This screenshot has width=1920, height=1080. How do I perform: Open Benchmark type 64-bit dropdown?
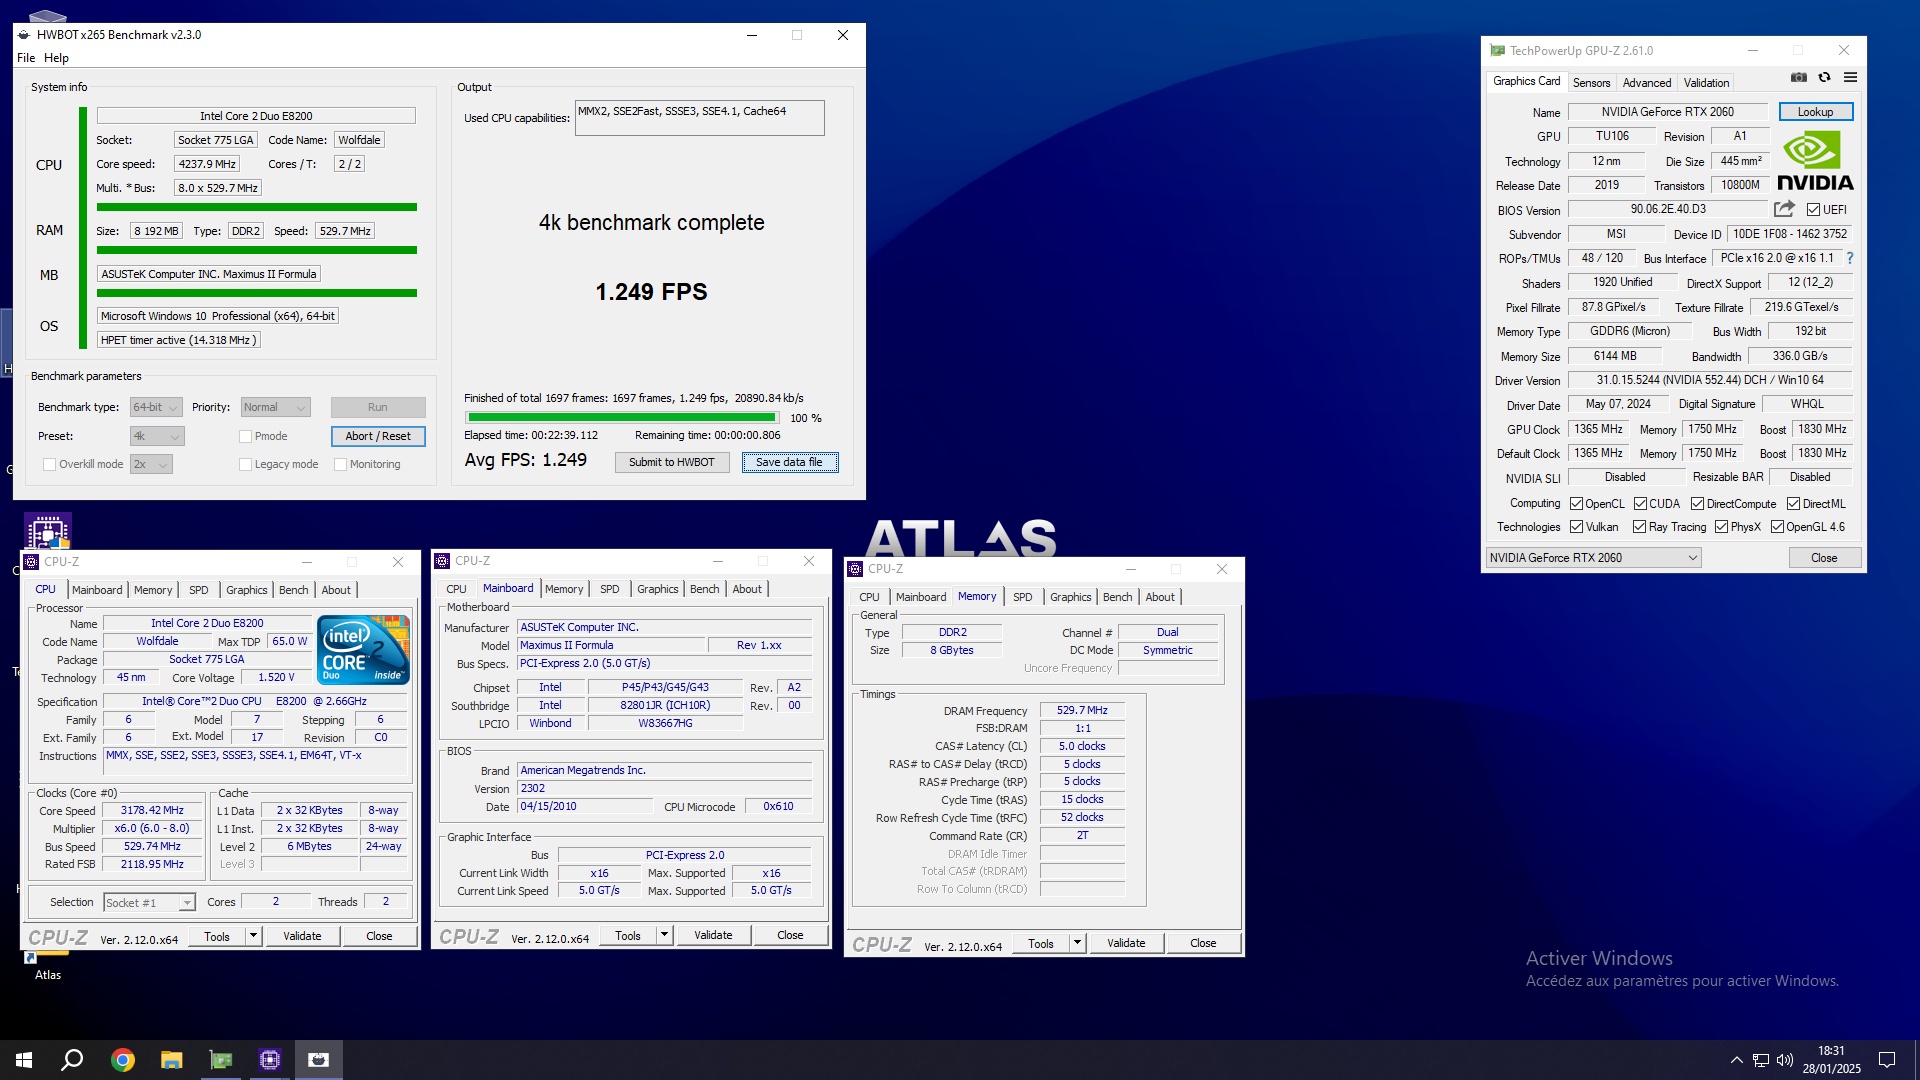[x=156, y=407]
